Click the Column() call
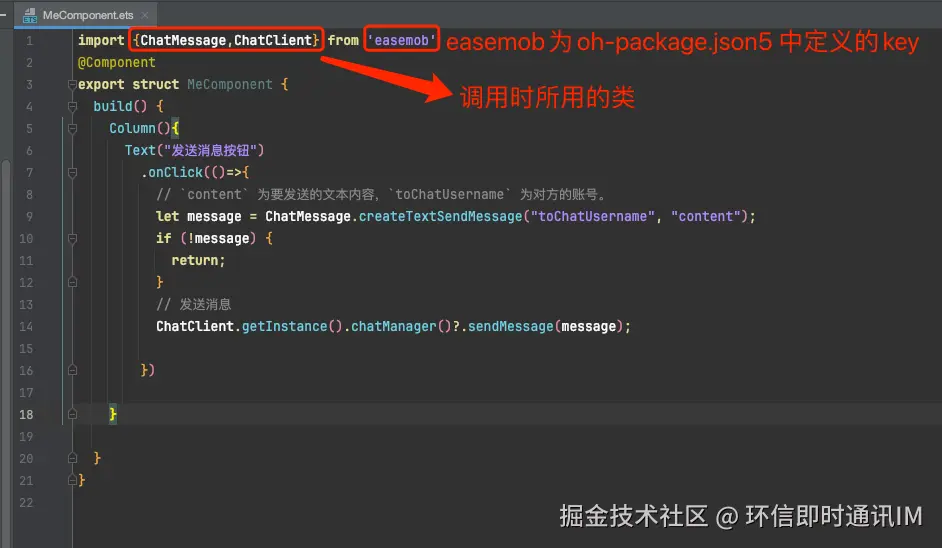This screenshot has height=548, width=942. point(139,128)
